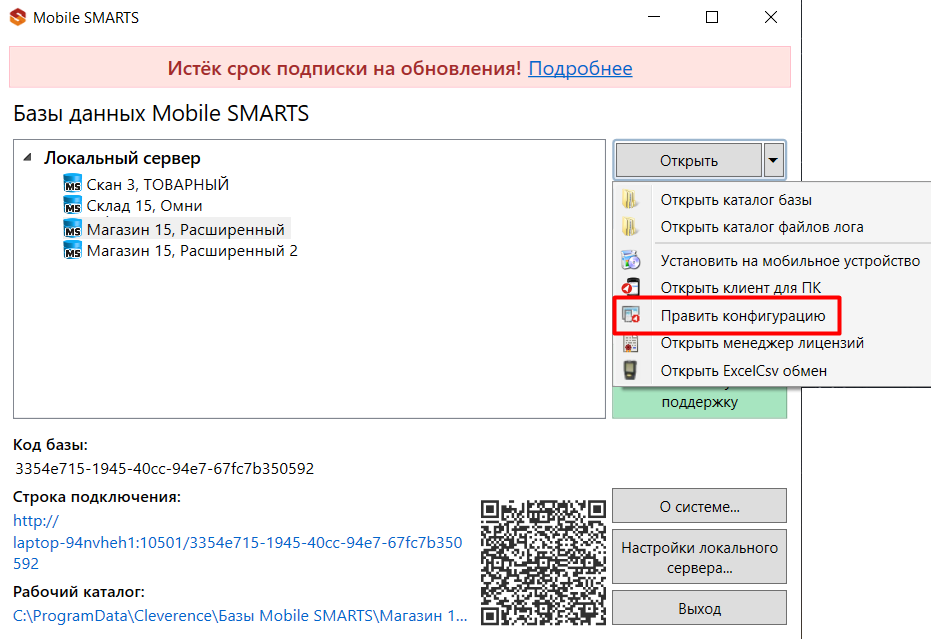Viewport: 931px width, 639px height.
Task: Choose Открыть клиент для ПК menu item
Action: tap(741, 288)
